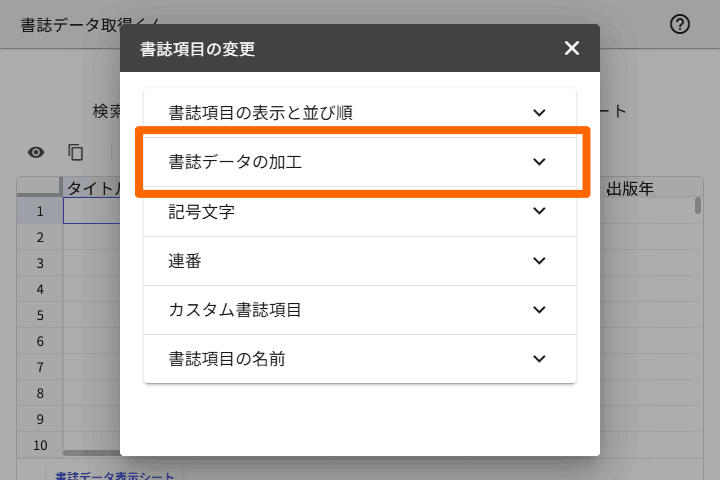The image size is (720, 480).
Task: Switch to 書誌データ表示シート tab
Action: click(x=115, y=474)
